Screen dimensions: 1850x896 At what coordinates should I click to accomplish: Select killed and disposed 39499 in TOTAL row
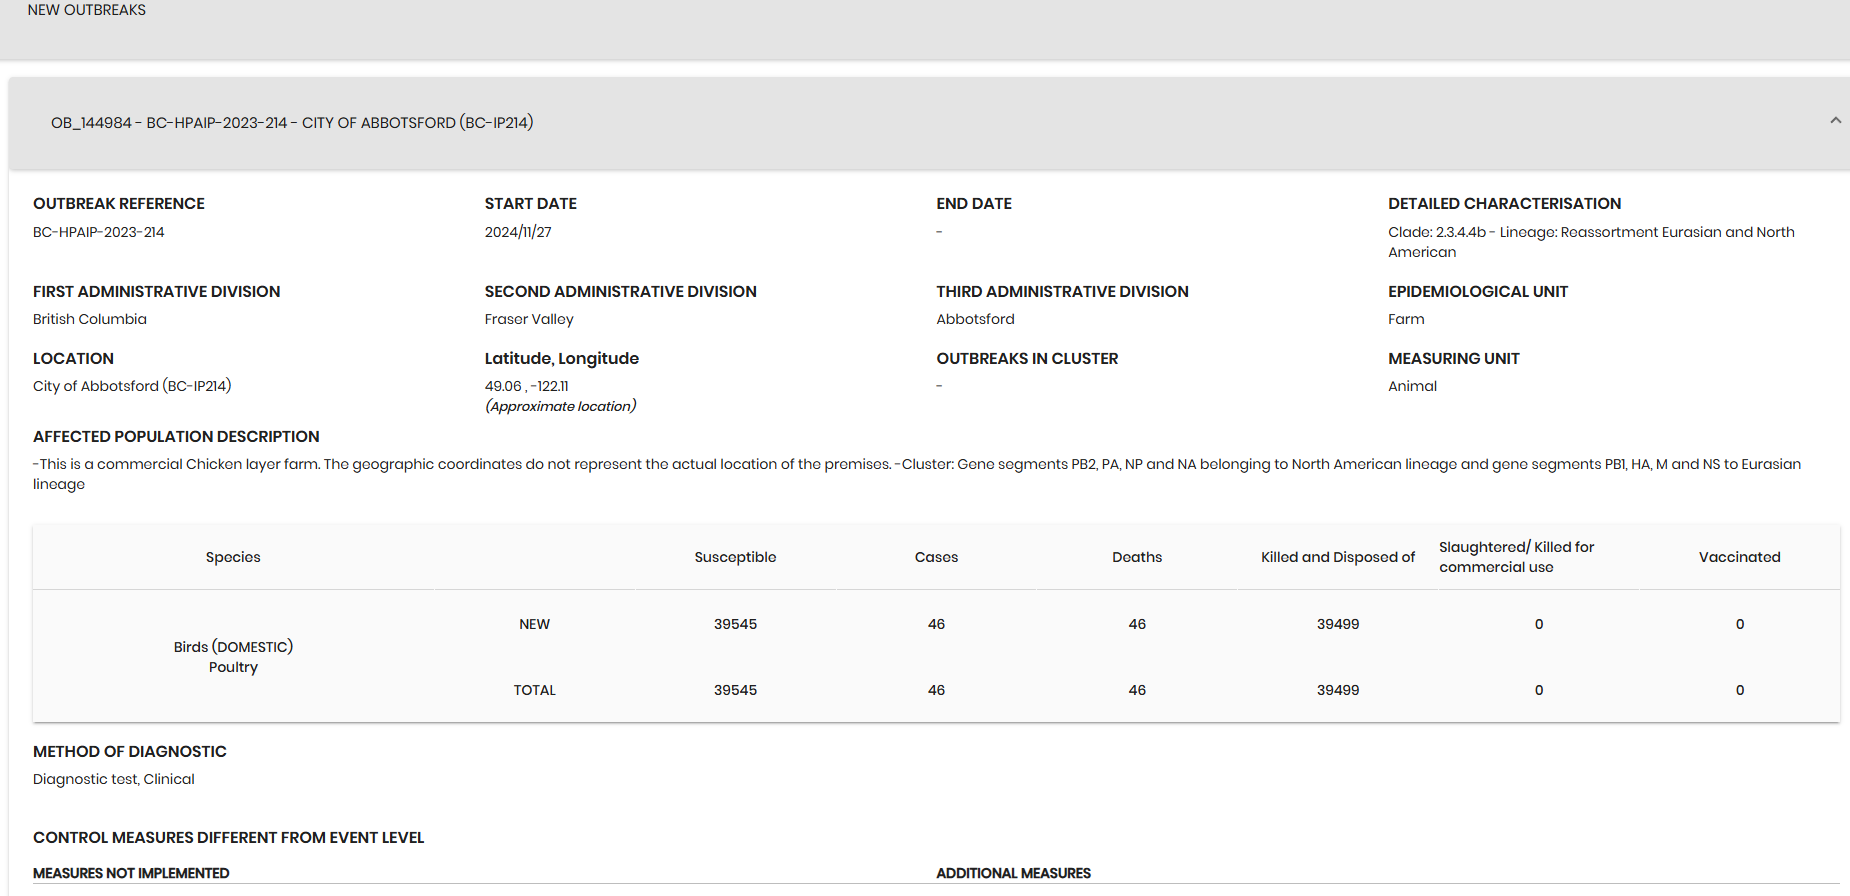(1338, 690)
